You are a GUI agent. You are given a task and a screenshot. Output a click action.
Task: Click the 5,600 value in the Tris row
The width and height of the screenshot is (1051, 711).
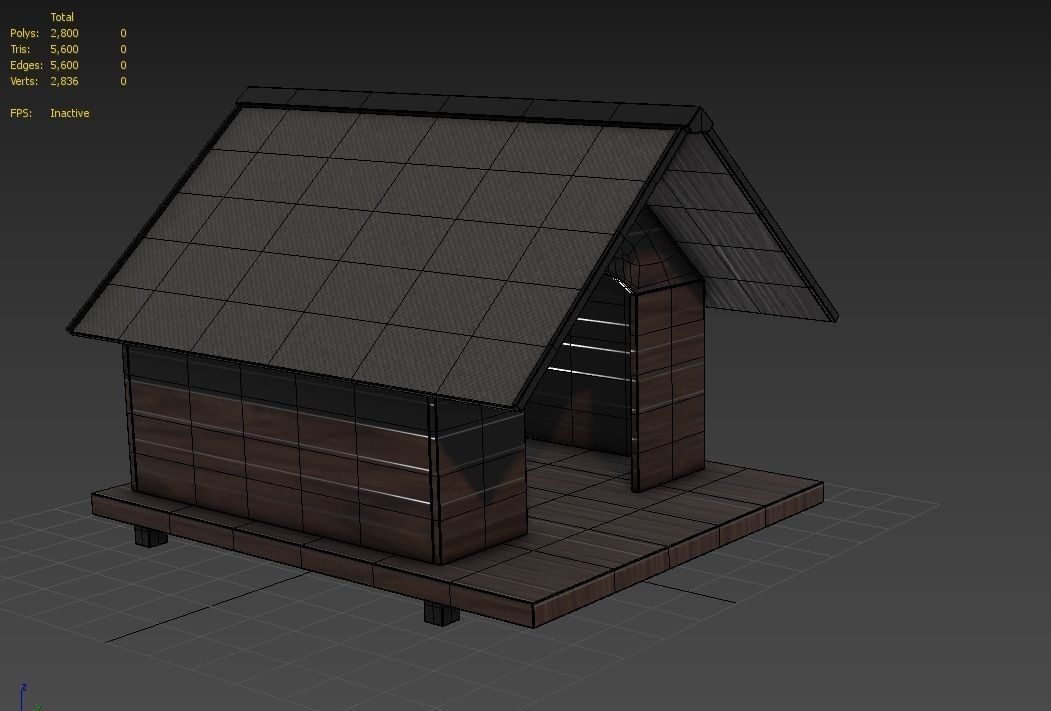(x=64, y=49)
